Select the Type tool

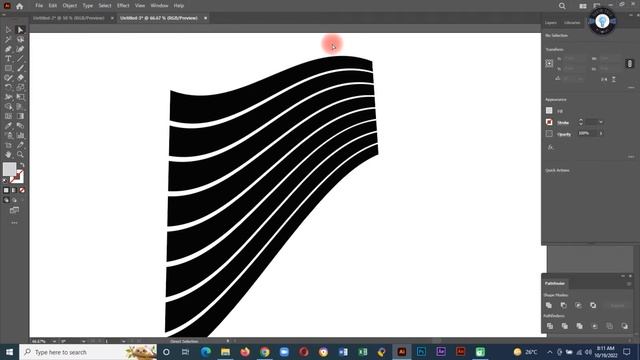coord(8,59)
